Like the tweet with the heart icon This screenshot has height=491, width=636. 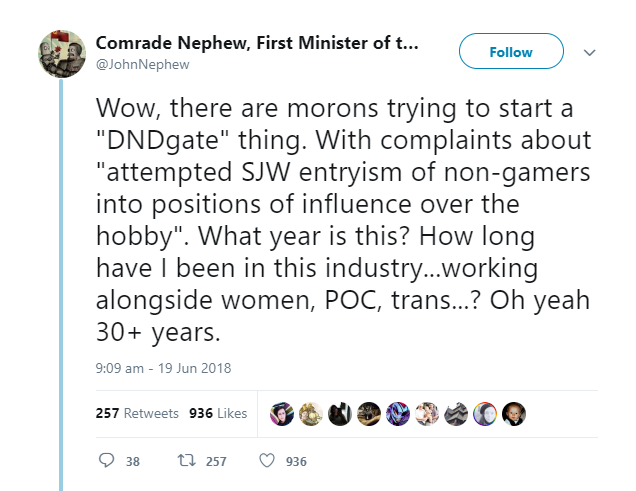point(266,461)
